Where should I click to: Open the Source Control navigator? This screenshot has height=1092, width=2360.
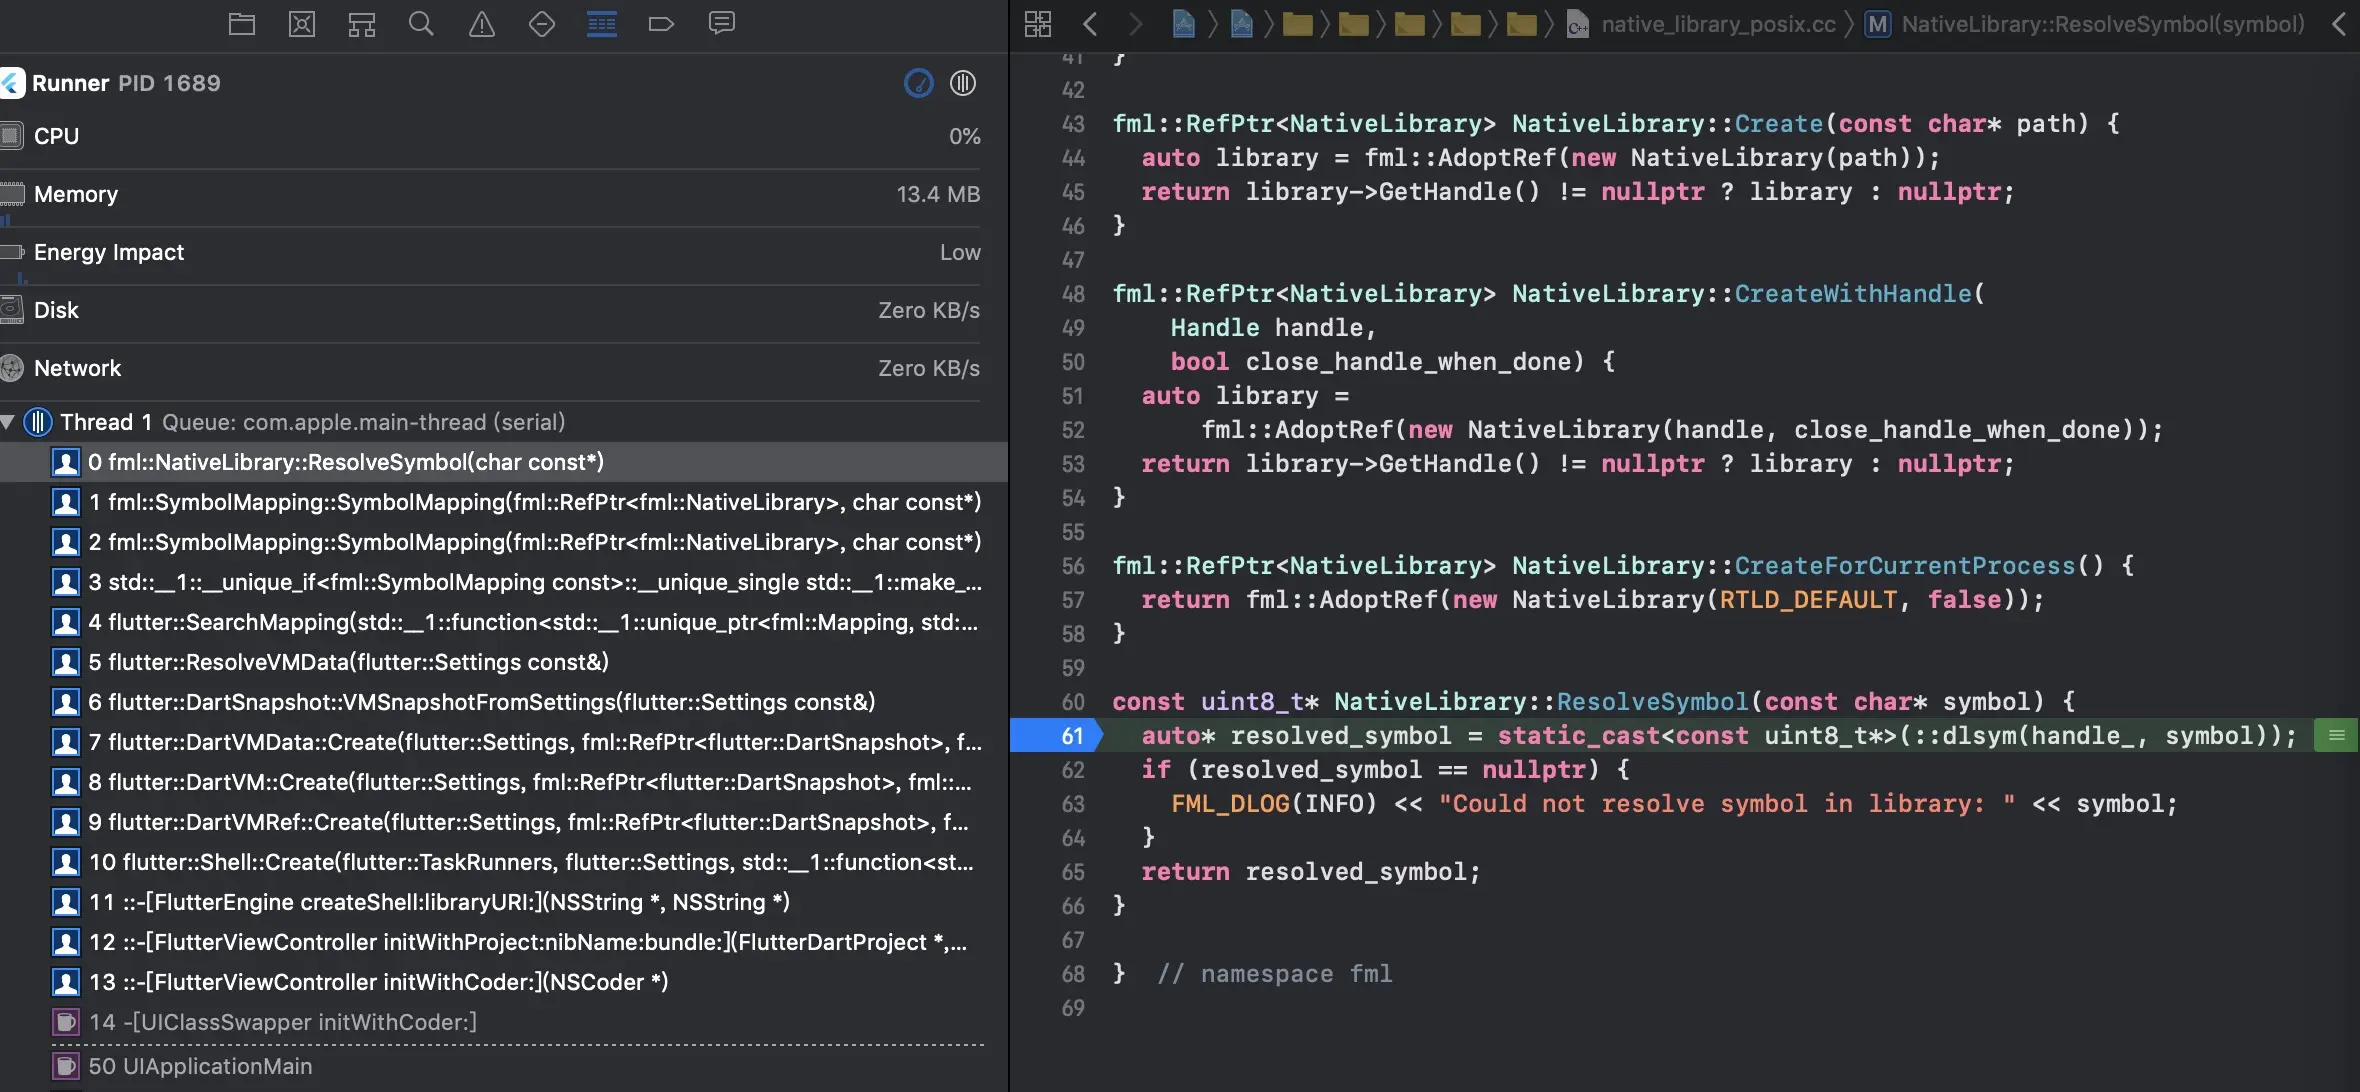click(x=302, y=24)
